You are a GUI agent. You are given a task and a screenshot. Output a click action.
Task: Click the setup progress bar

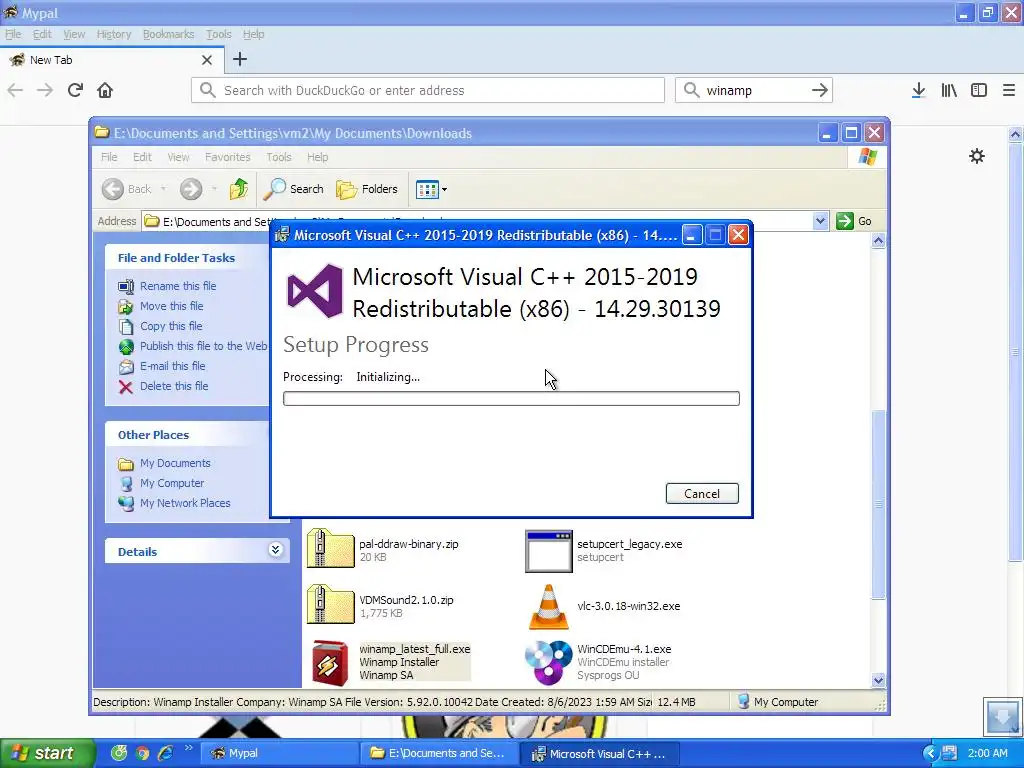click(x=511, y=398)
